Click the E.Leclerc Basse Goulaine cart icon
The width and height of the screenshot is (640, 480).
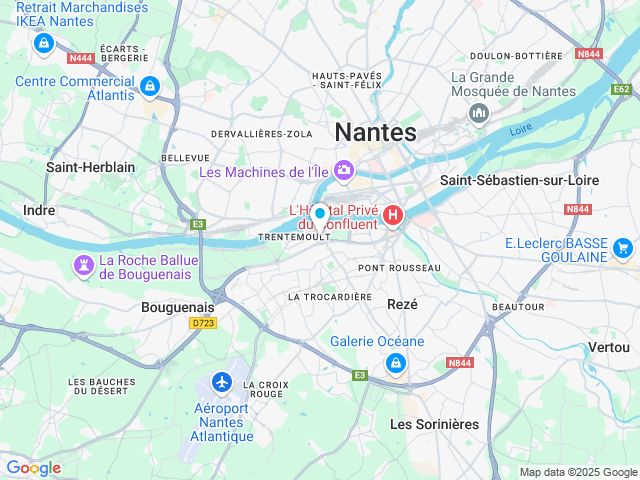pos(623,248)
